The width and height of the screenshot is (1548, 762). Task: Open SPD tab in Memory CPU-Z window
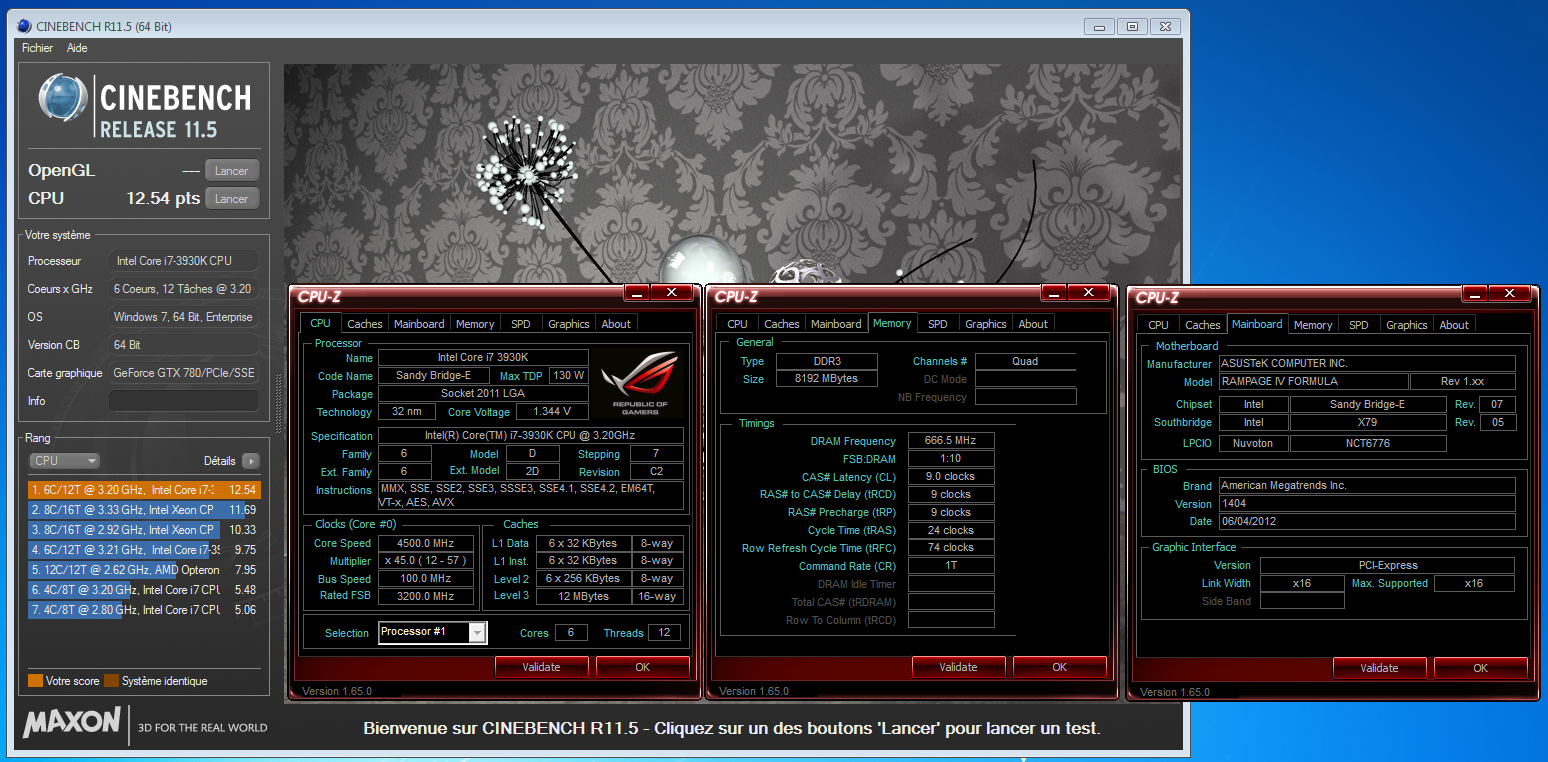938,324
